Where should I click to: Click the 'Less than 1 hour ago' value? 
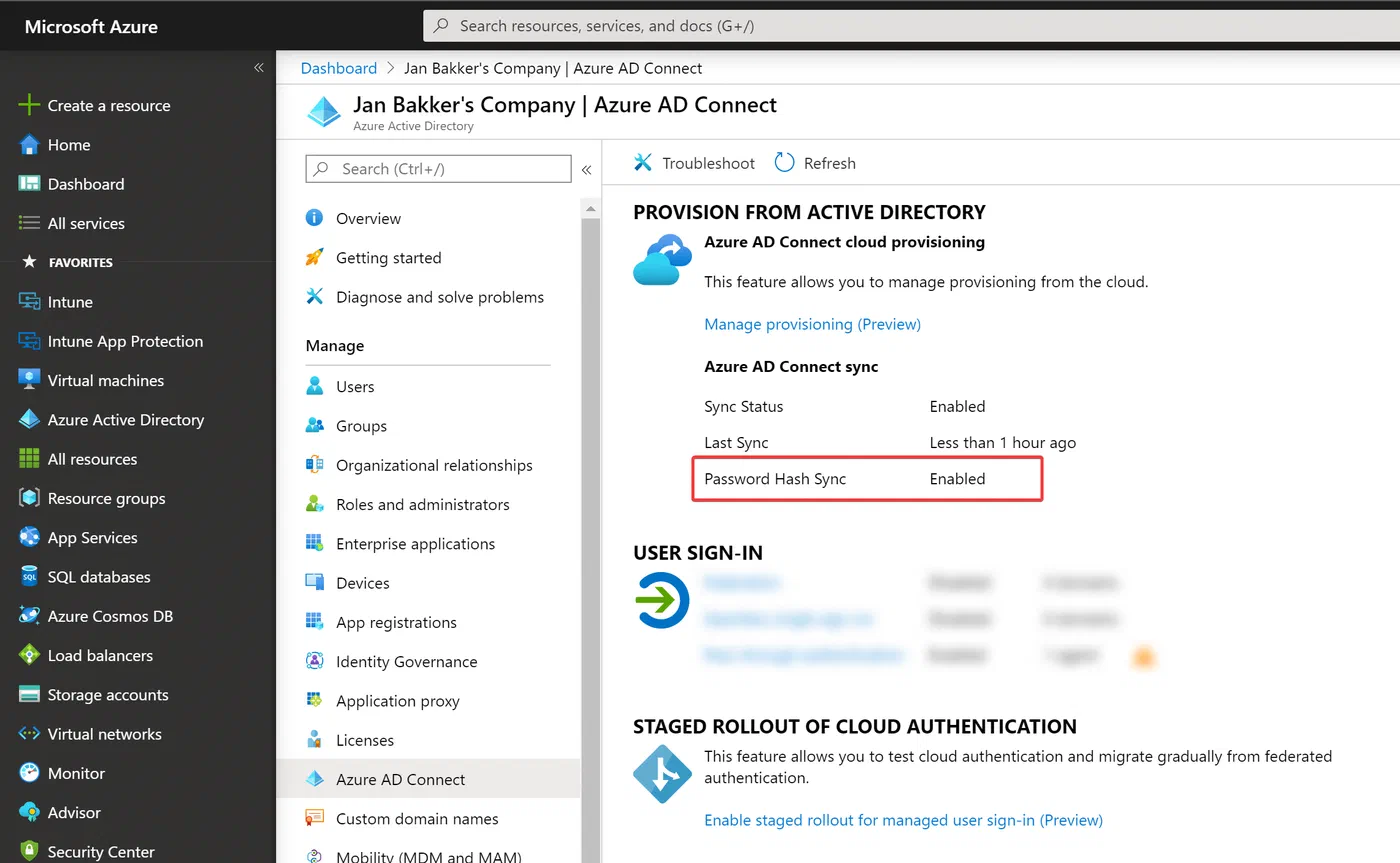[1002, 442]
